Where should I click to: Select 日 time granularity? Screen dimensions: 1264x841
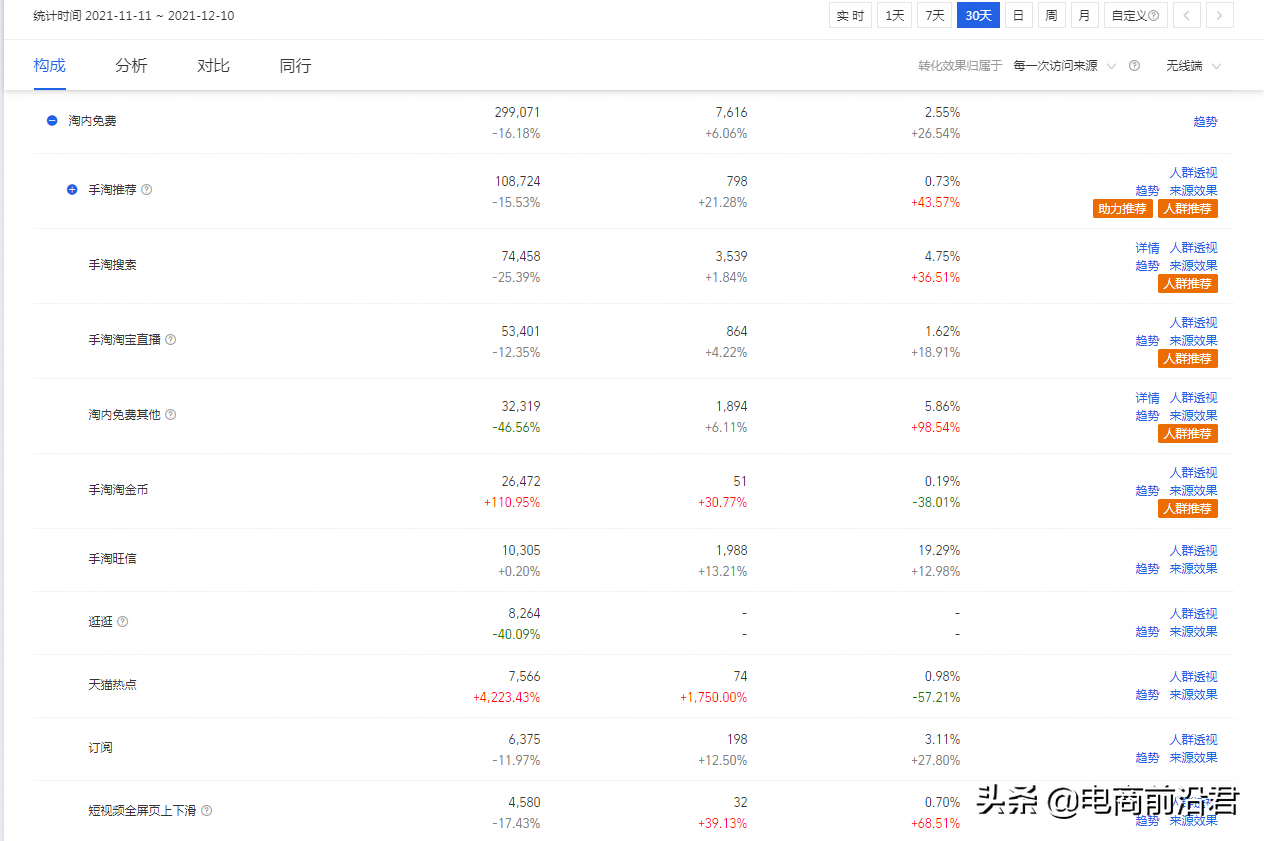(1018, 16)
